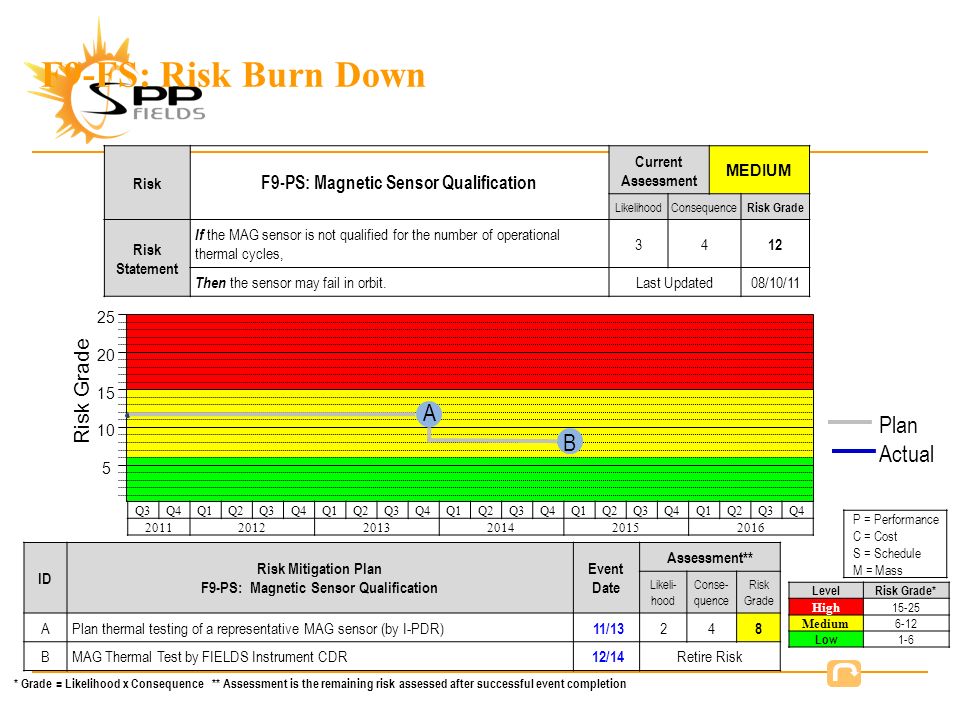The width and height of the screenshot is (960, 720).
Task: Click the 2014 year label
Action: tap(501, 527)
